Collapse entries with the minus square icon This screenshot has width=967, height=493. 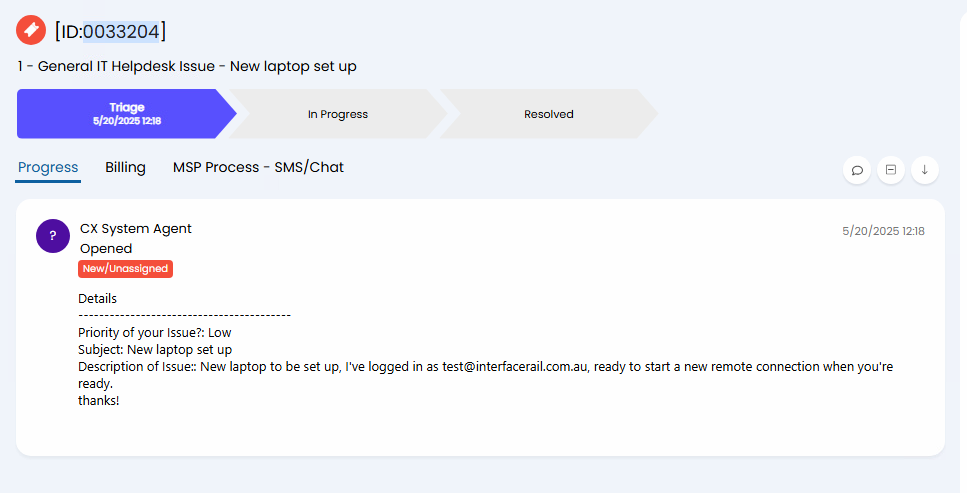891,170
